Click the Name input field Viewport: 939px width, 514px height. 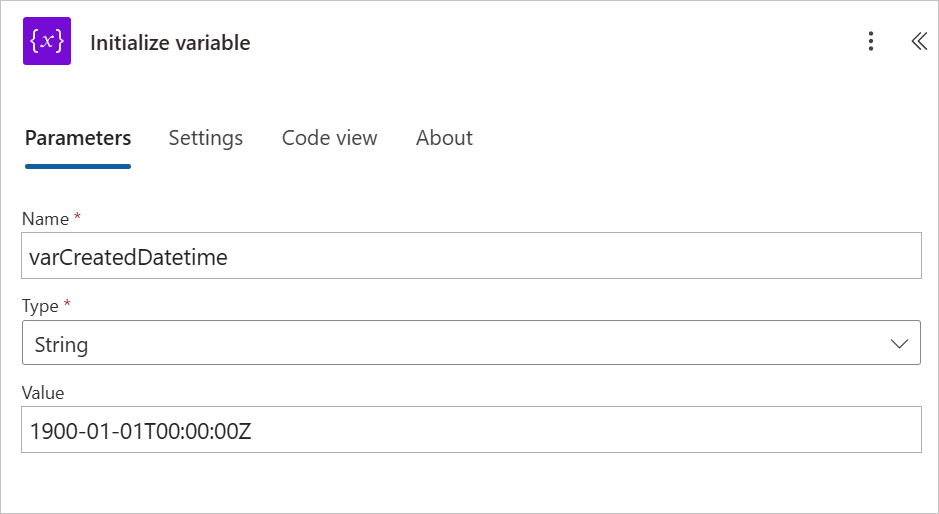pyautogui.click(x=470, y=256)
